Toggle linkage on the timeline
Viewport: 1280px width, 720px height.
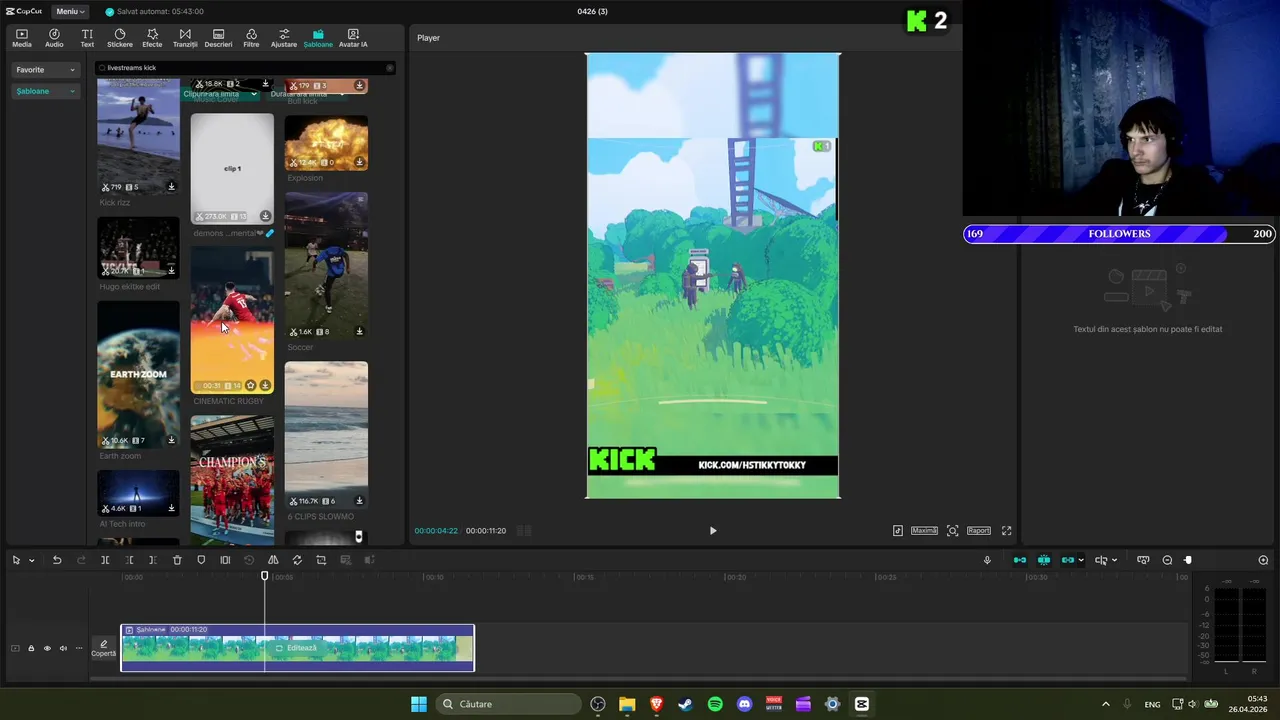(x=1067, y=560)
